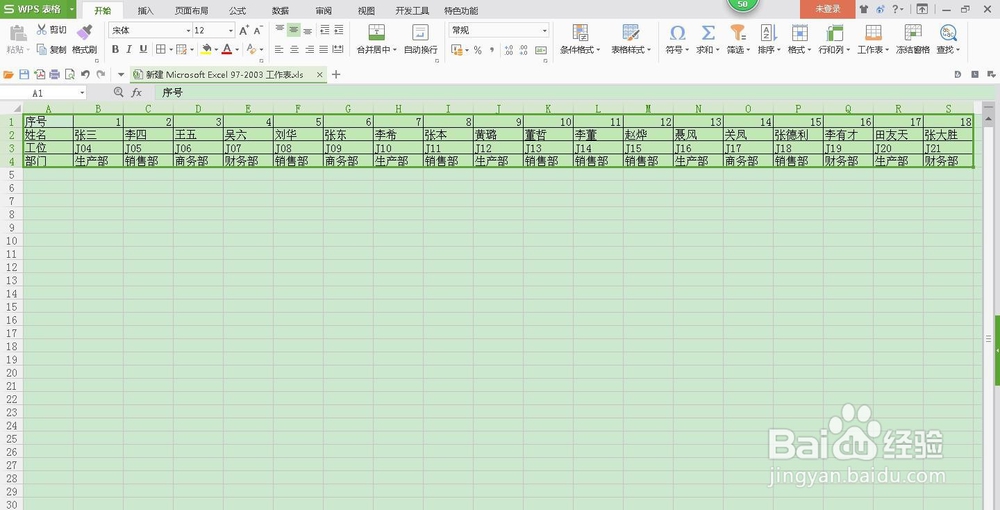Switch to the View (视图) tab

366,10
